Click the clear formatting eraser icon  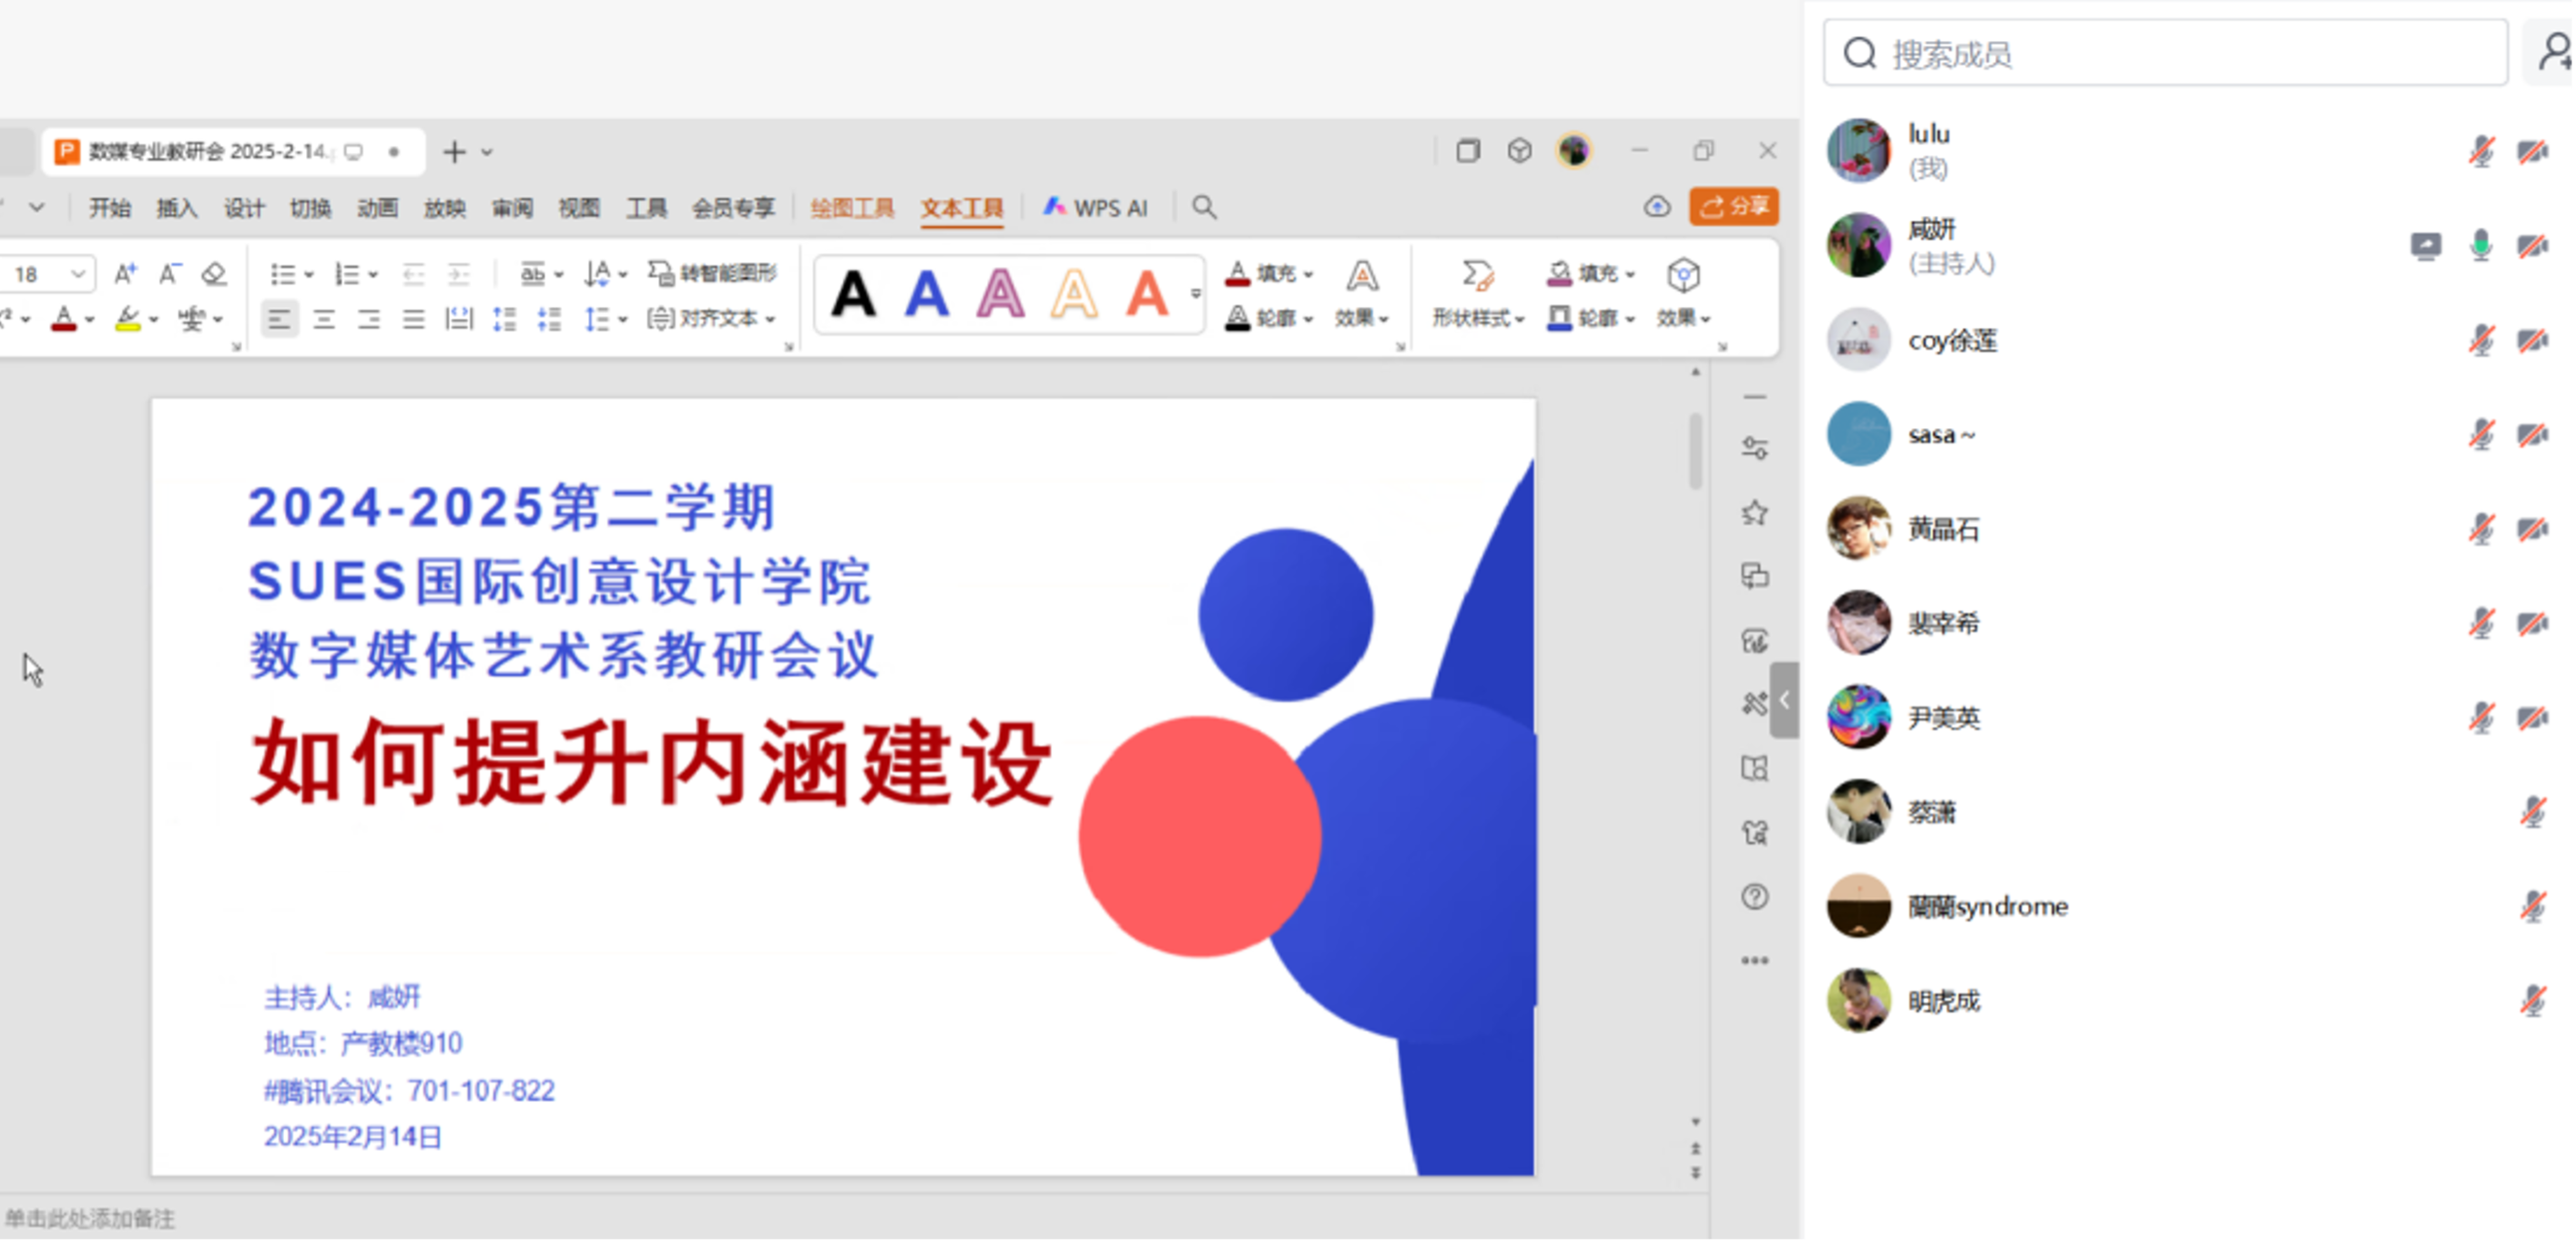(x=213, y=273)
